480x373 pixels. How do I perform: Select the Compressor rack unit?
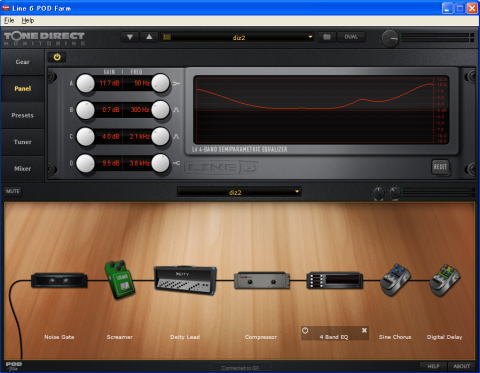pos(262,280)
